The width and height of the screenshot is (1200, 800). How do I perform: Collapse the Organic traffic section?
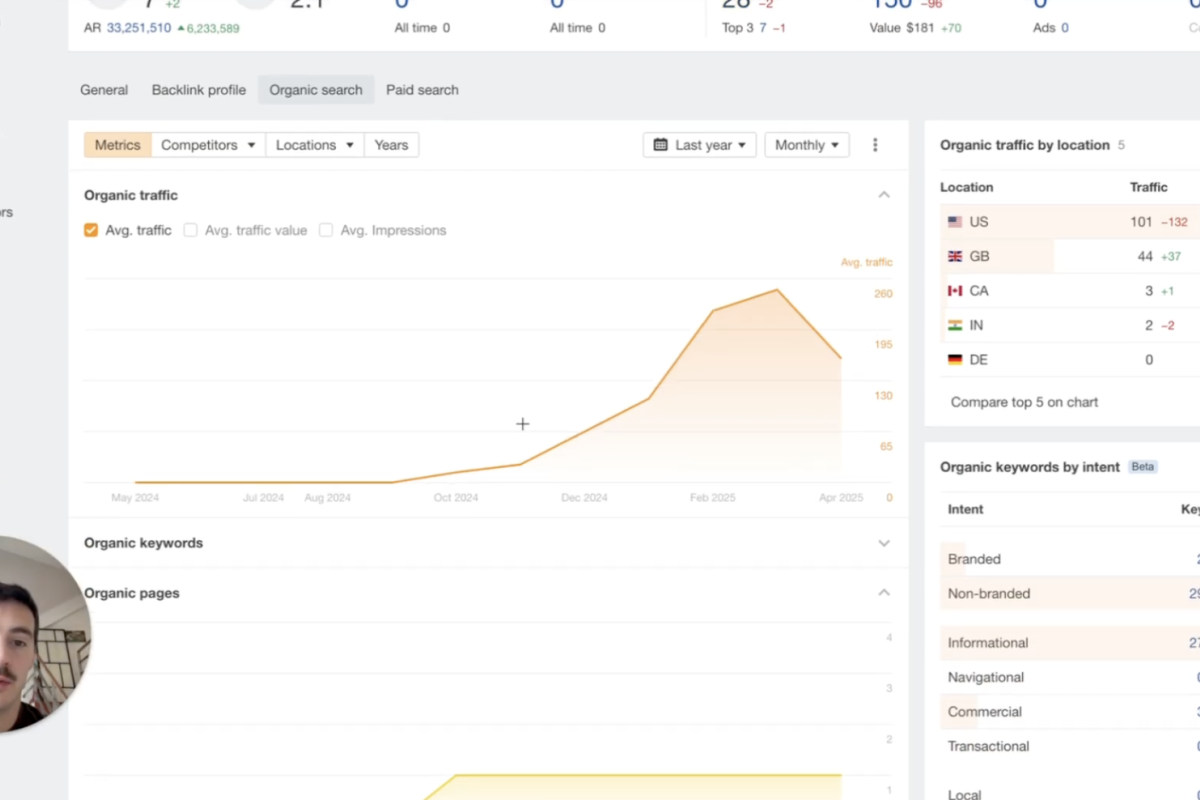(884, 195)
